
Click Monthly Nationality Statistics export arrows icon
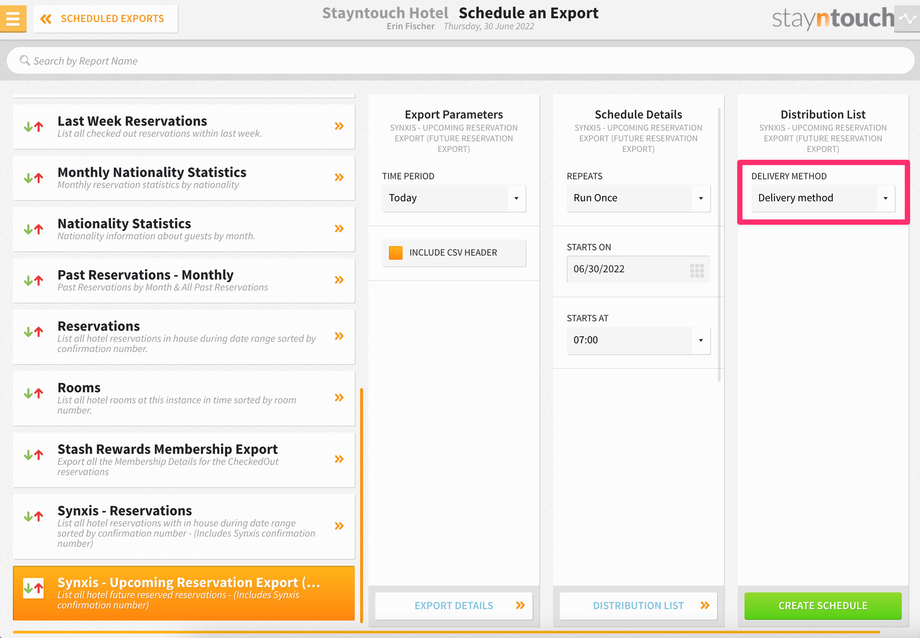[x=33, y=178]
